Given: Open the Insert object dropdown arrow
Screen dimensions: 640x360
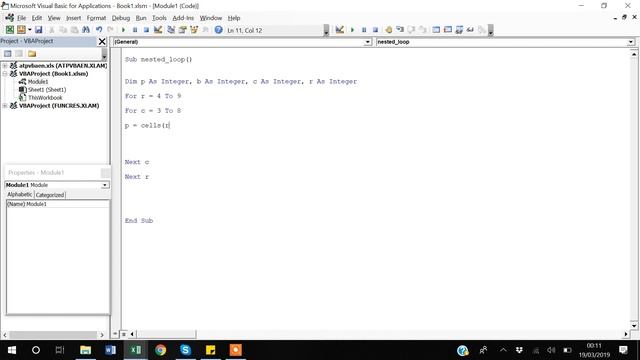Looking at the screenshot, I should 29,30.
